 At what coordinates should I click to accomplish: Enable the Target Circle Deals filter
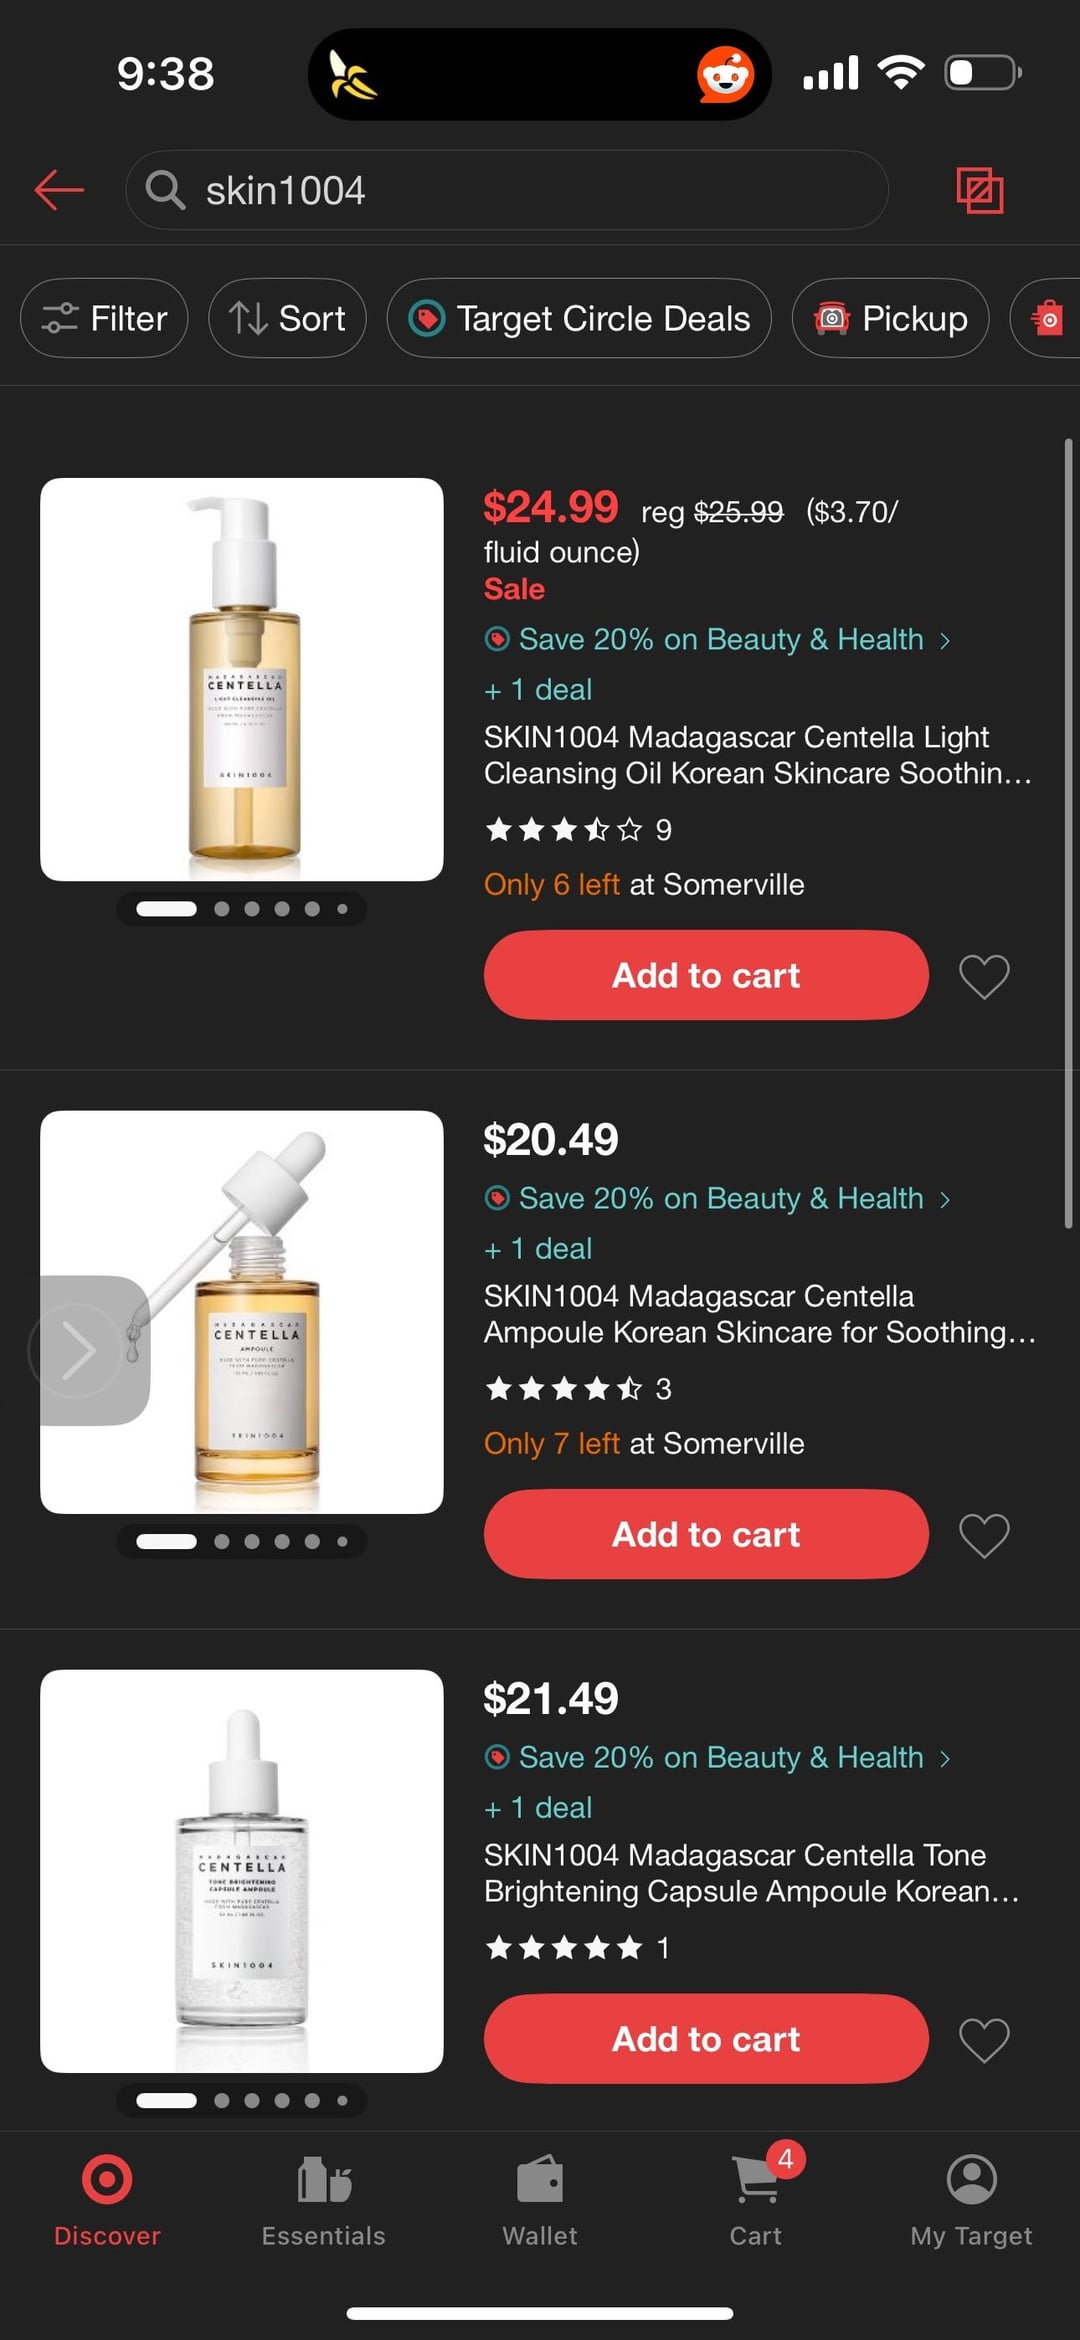click(579, 319)
